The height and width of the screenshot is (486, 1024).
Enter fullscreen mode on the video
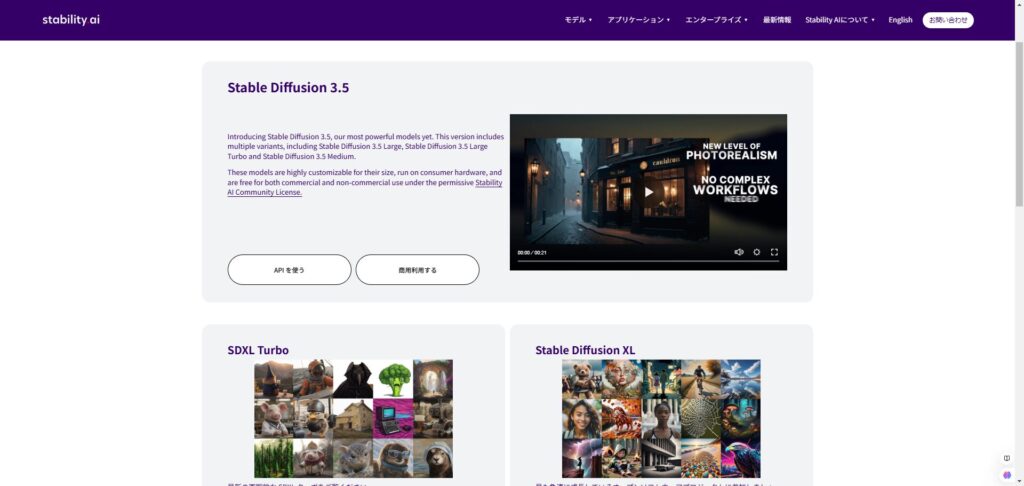(x=774, y=252)
